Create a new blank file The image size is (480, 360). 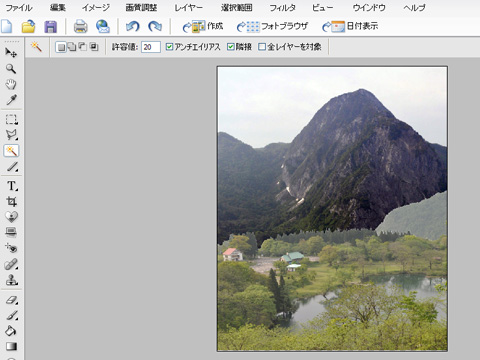coord(7,26)
